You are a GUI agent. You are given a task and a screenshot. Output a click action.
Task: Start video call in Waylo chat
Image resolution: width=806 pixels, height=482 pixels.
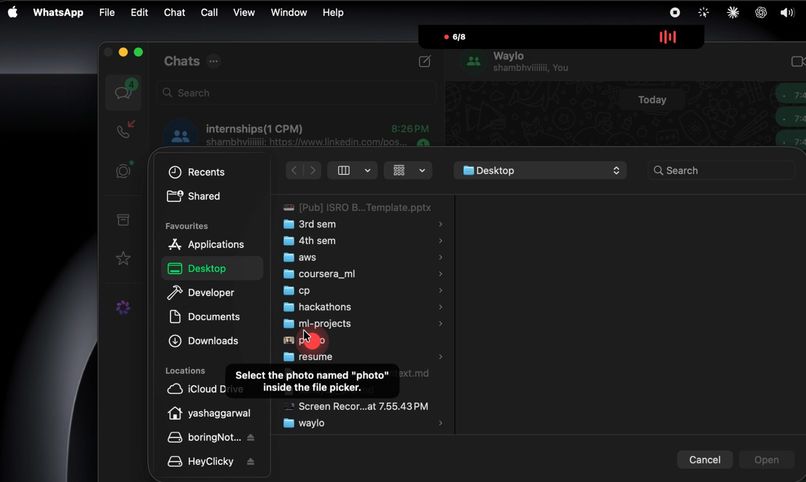[x=798, y=62]
